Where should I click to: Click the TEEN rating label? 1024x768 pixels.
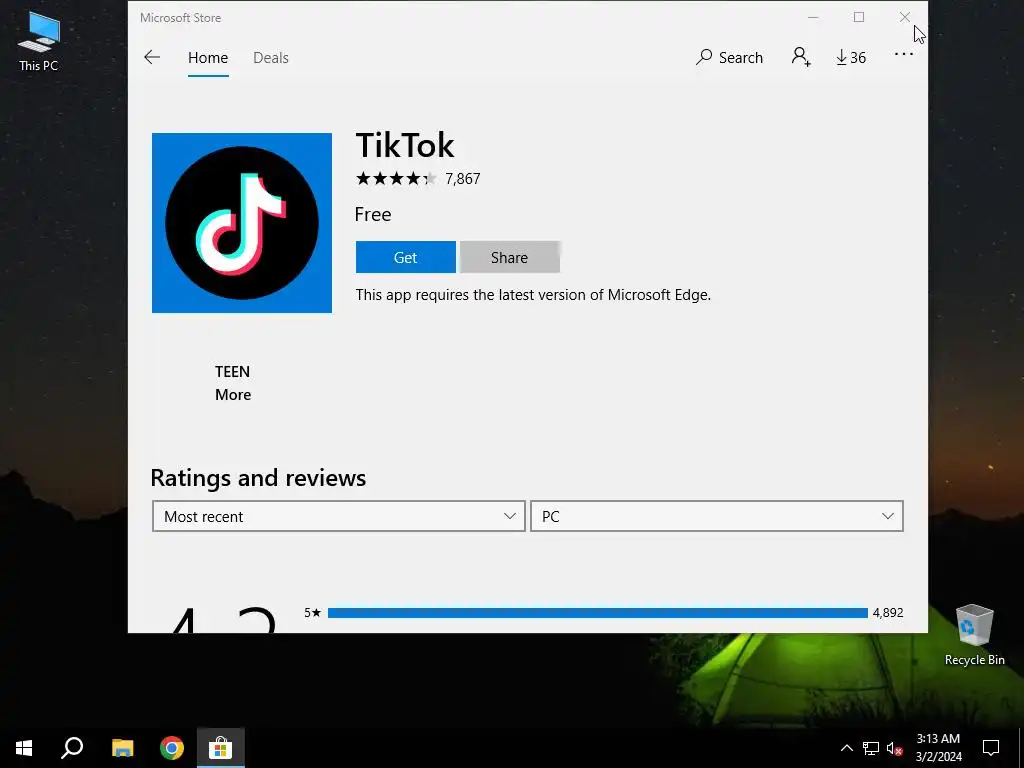[232, 372]
